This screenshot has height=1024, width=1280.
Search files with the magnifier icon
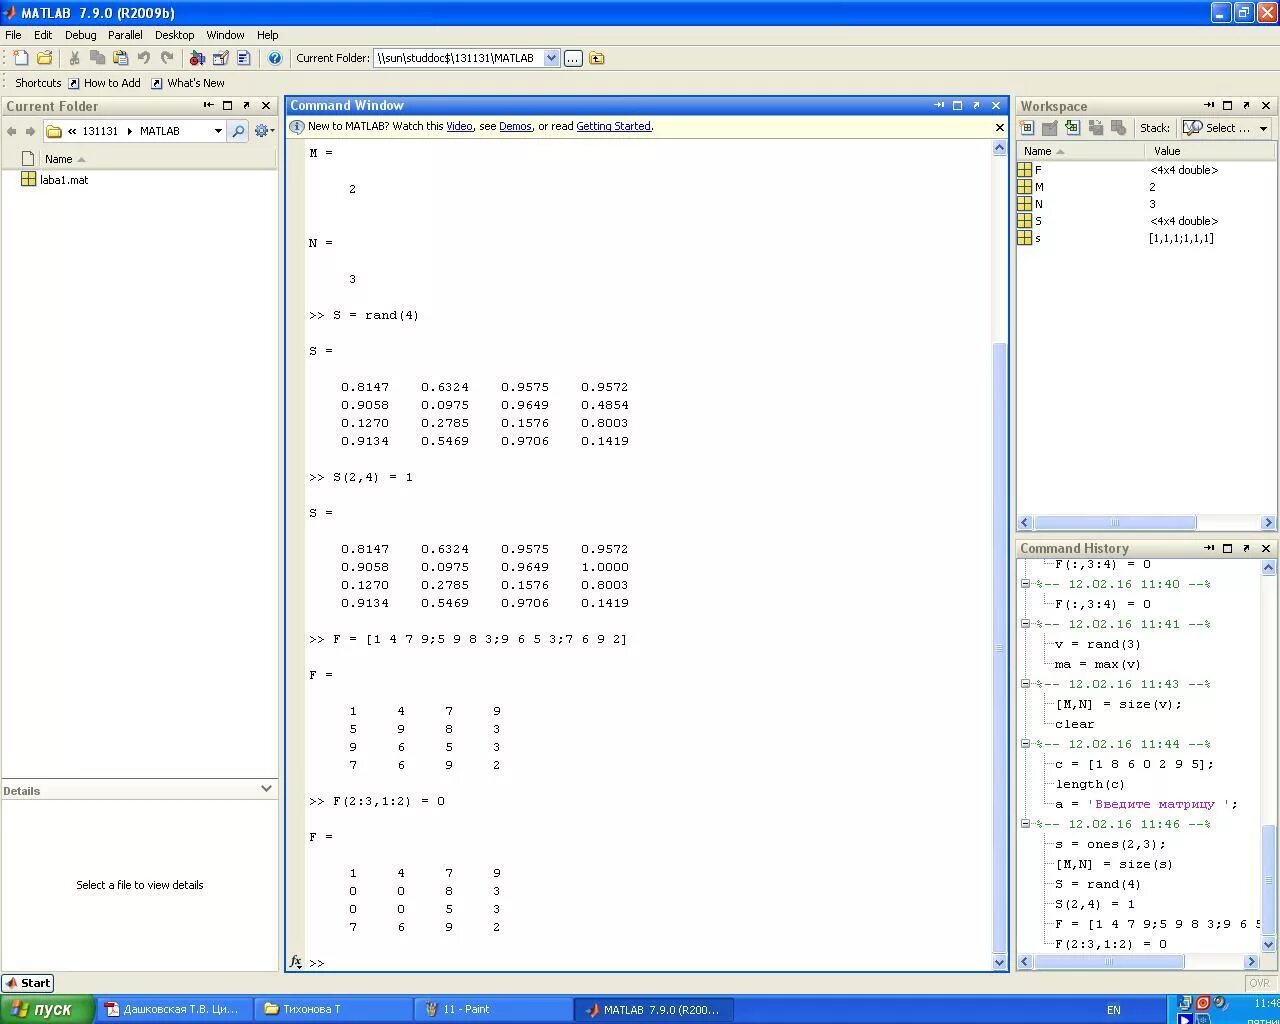(x=237, y=131)
